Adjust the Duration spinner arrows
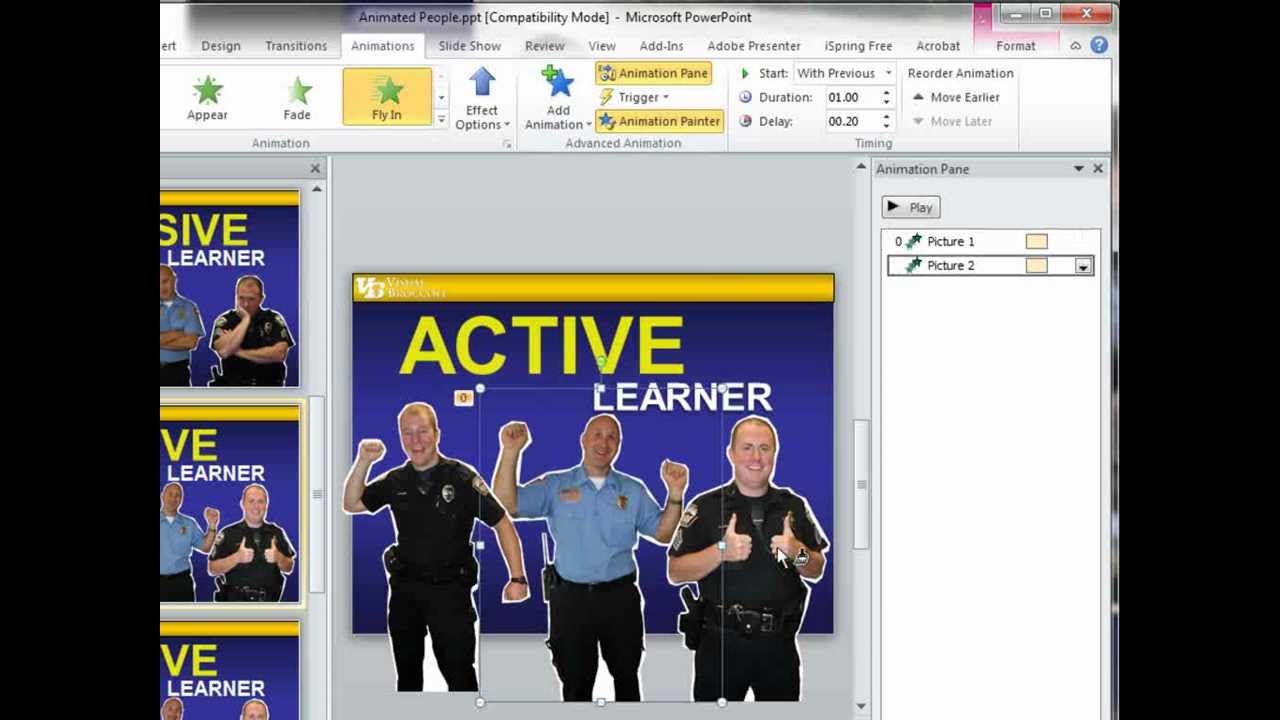This screenshot has height=720, width=1280. [x=886, y=97]
